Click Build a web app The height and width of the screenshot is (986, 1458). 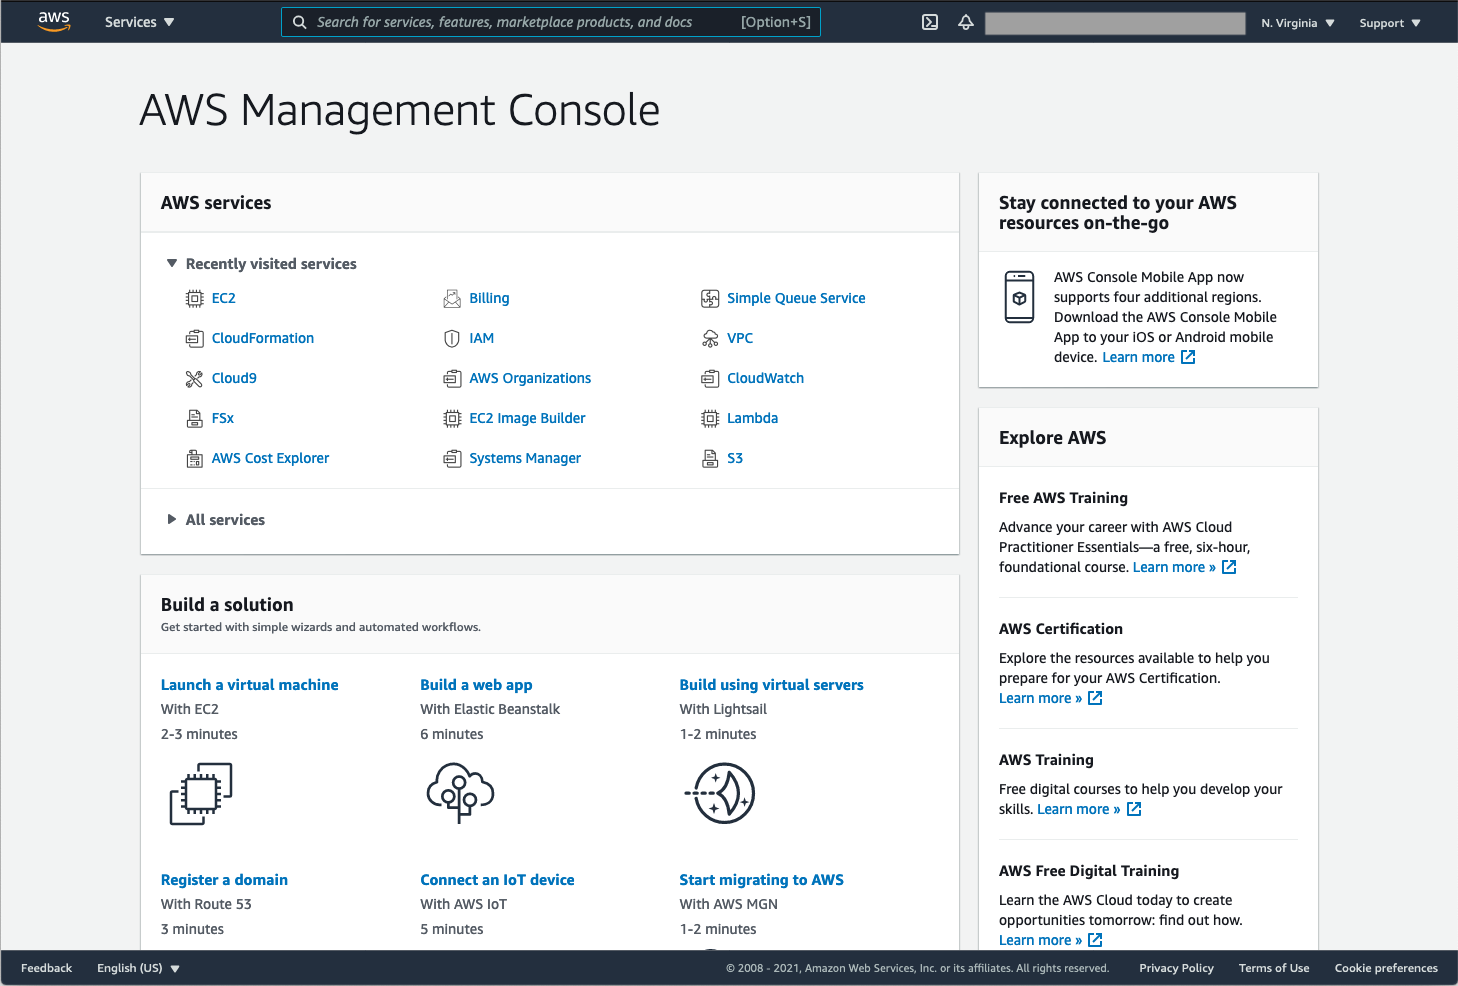(x=476, y=685)
